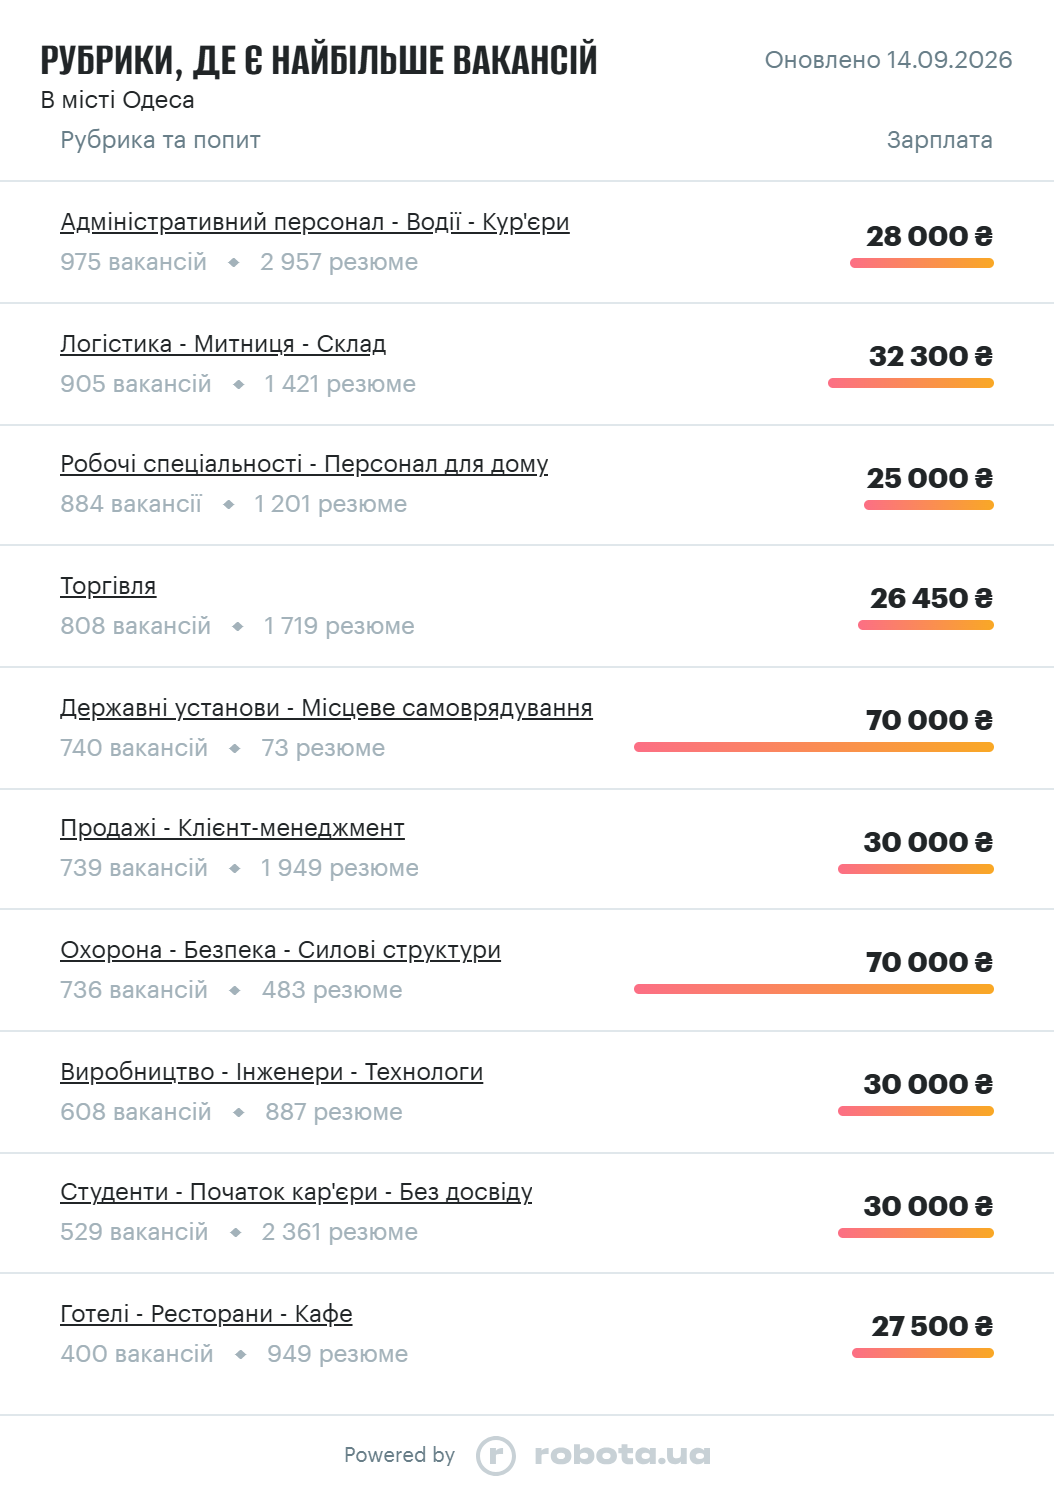1054x1494 pixels.
Task: Click the 27 500 ₴ salary for Готелі
Action: point(932,1326)
